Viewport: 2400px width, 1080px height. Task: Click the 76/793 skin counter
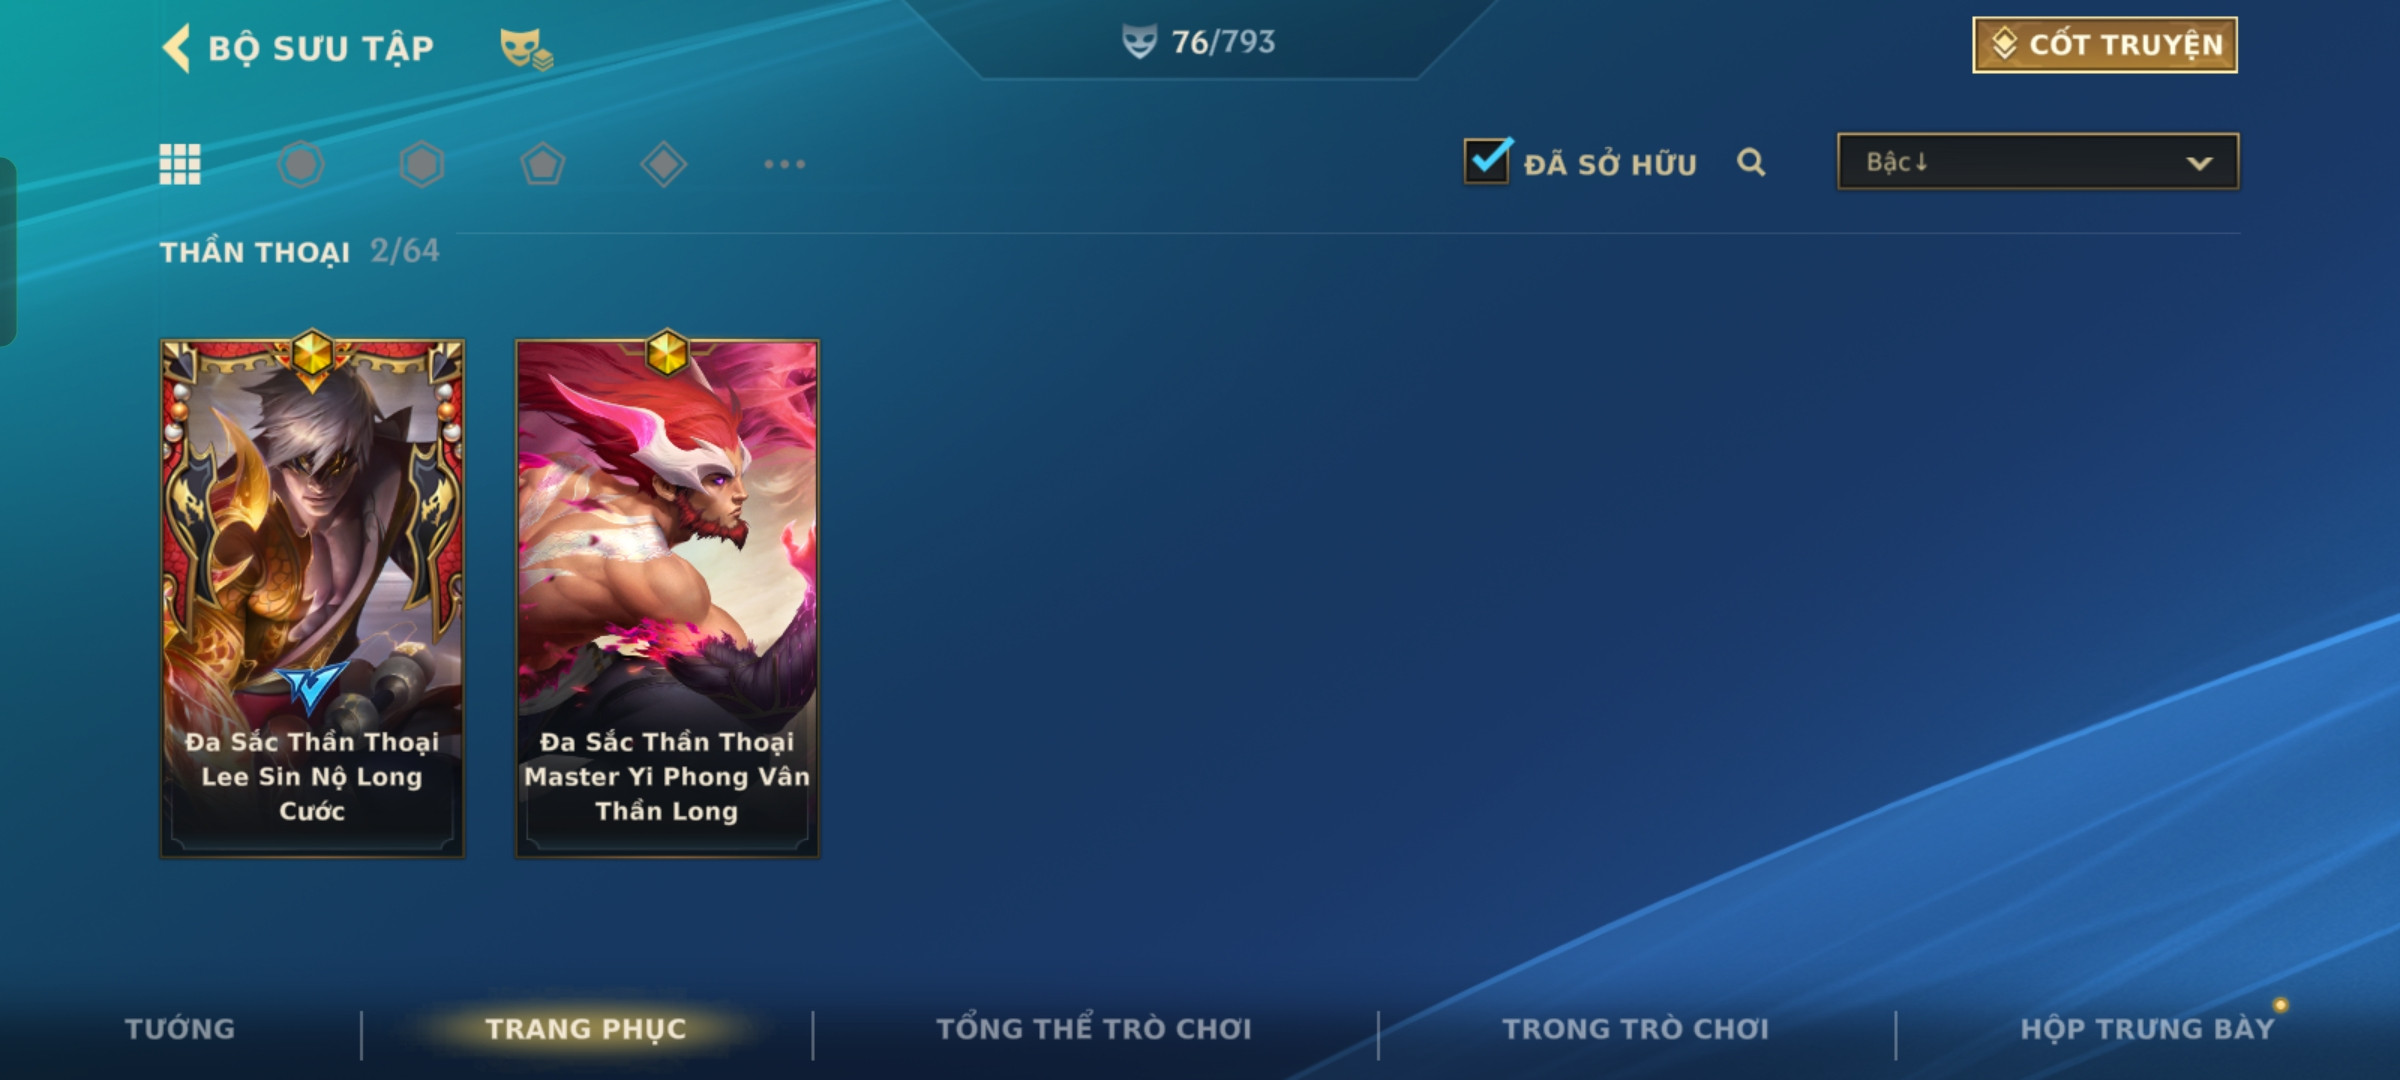click(x=1198, y=42)
